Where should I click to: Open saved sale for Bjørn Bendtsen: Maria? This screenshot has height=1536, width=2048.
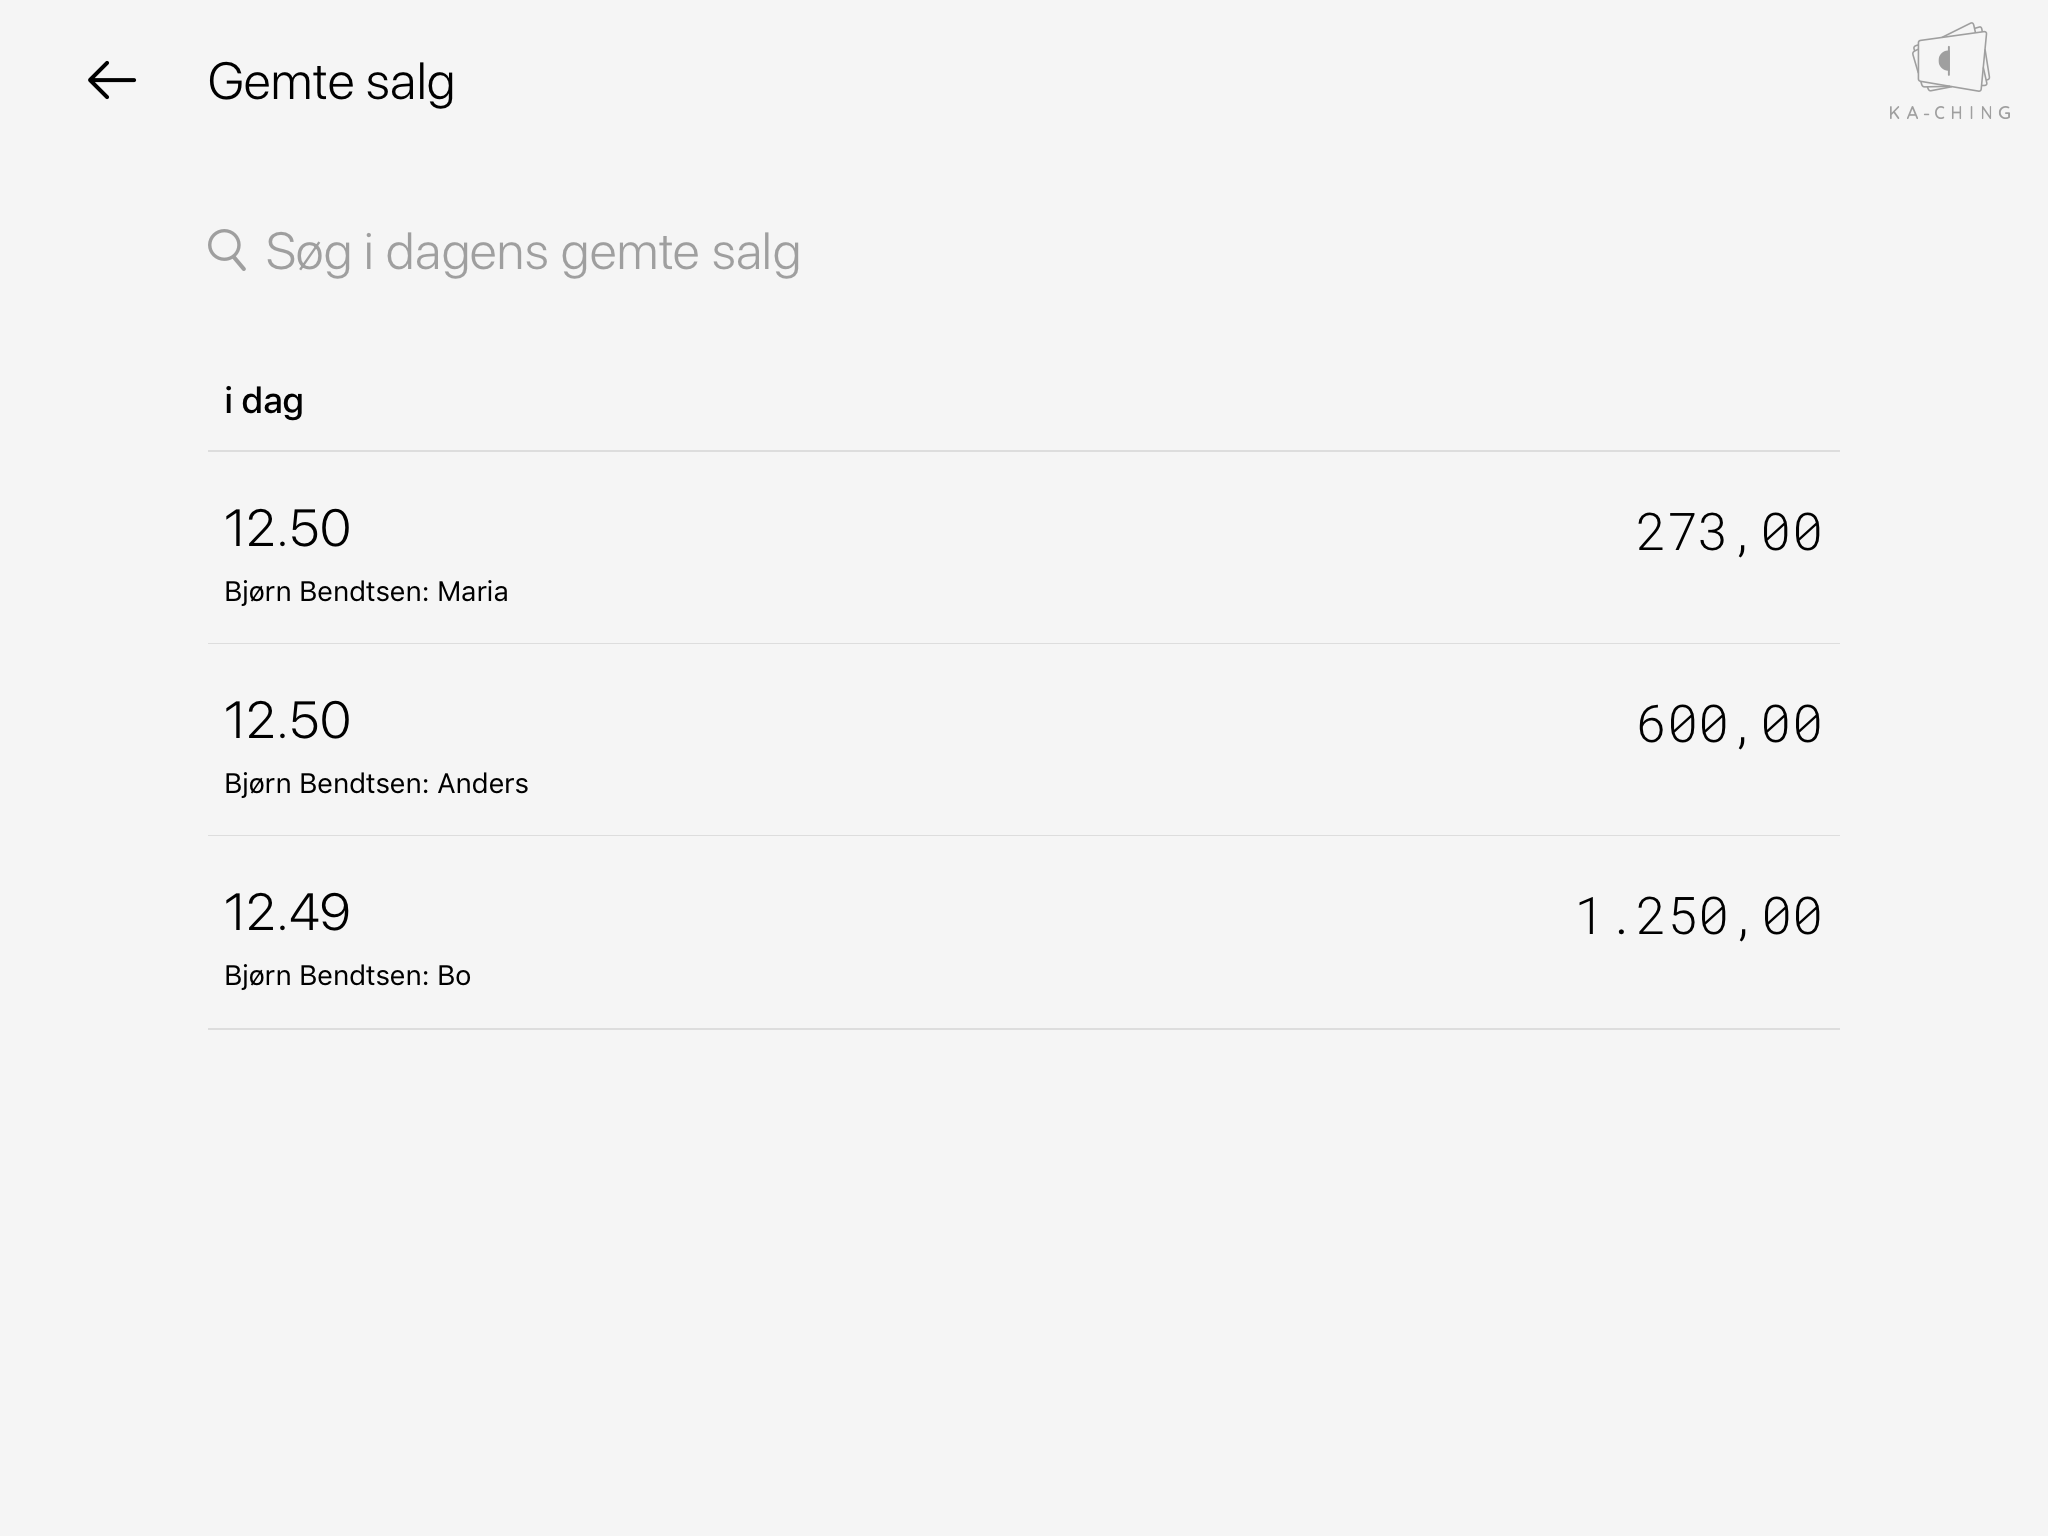click(366, 592)
